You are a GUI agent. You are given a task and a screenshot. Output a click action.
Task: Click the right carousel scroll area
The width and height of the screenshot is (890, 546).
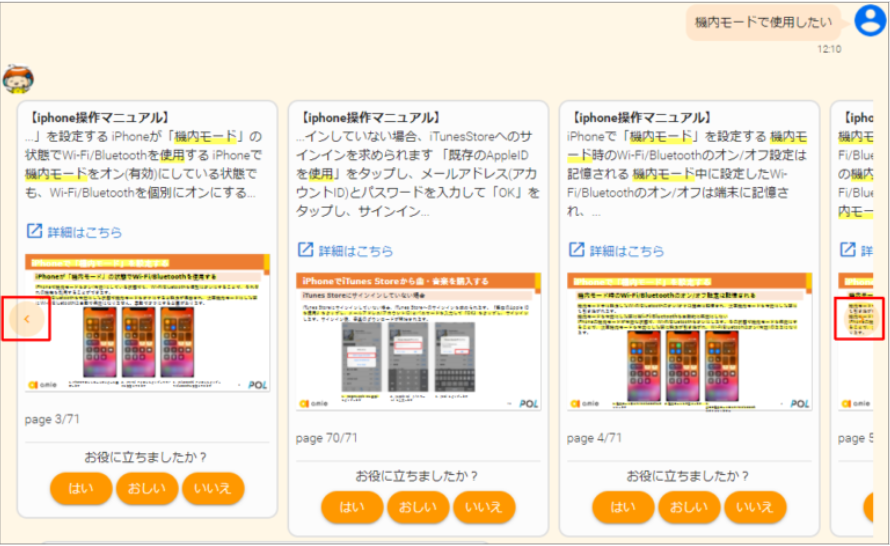860,318
